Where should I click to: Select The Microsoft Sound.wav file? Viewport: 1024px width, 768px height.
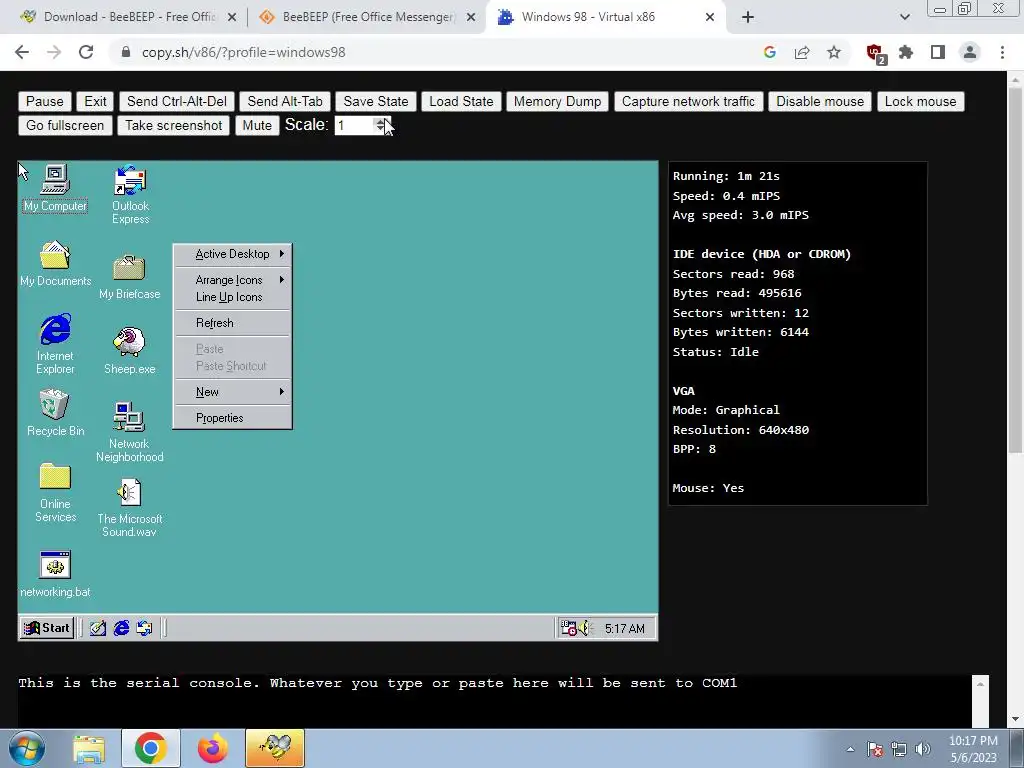(129, 507)
